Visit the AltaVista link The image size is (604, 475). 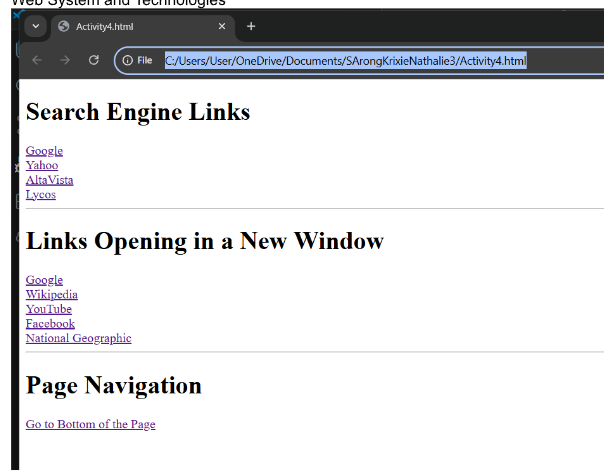(49, 180)
